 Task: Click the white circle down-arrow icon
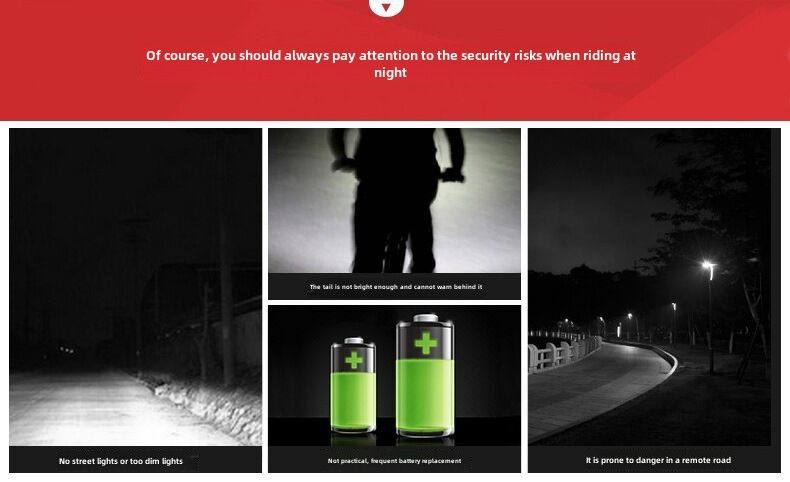(x=386, y=6)
